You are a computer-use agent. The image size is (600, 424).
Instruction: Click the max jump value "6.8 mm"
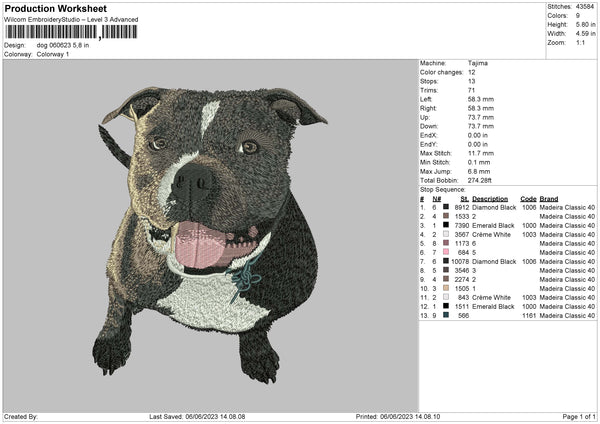coord(479,171)
